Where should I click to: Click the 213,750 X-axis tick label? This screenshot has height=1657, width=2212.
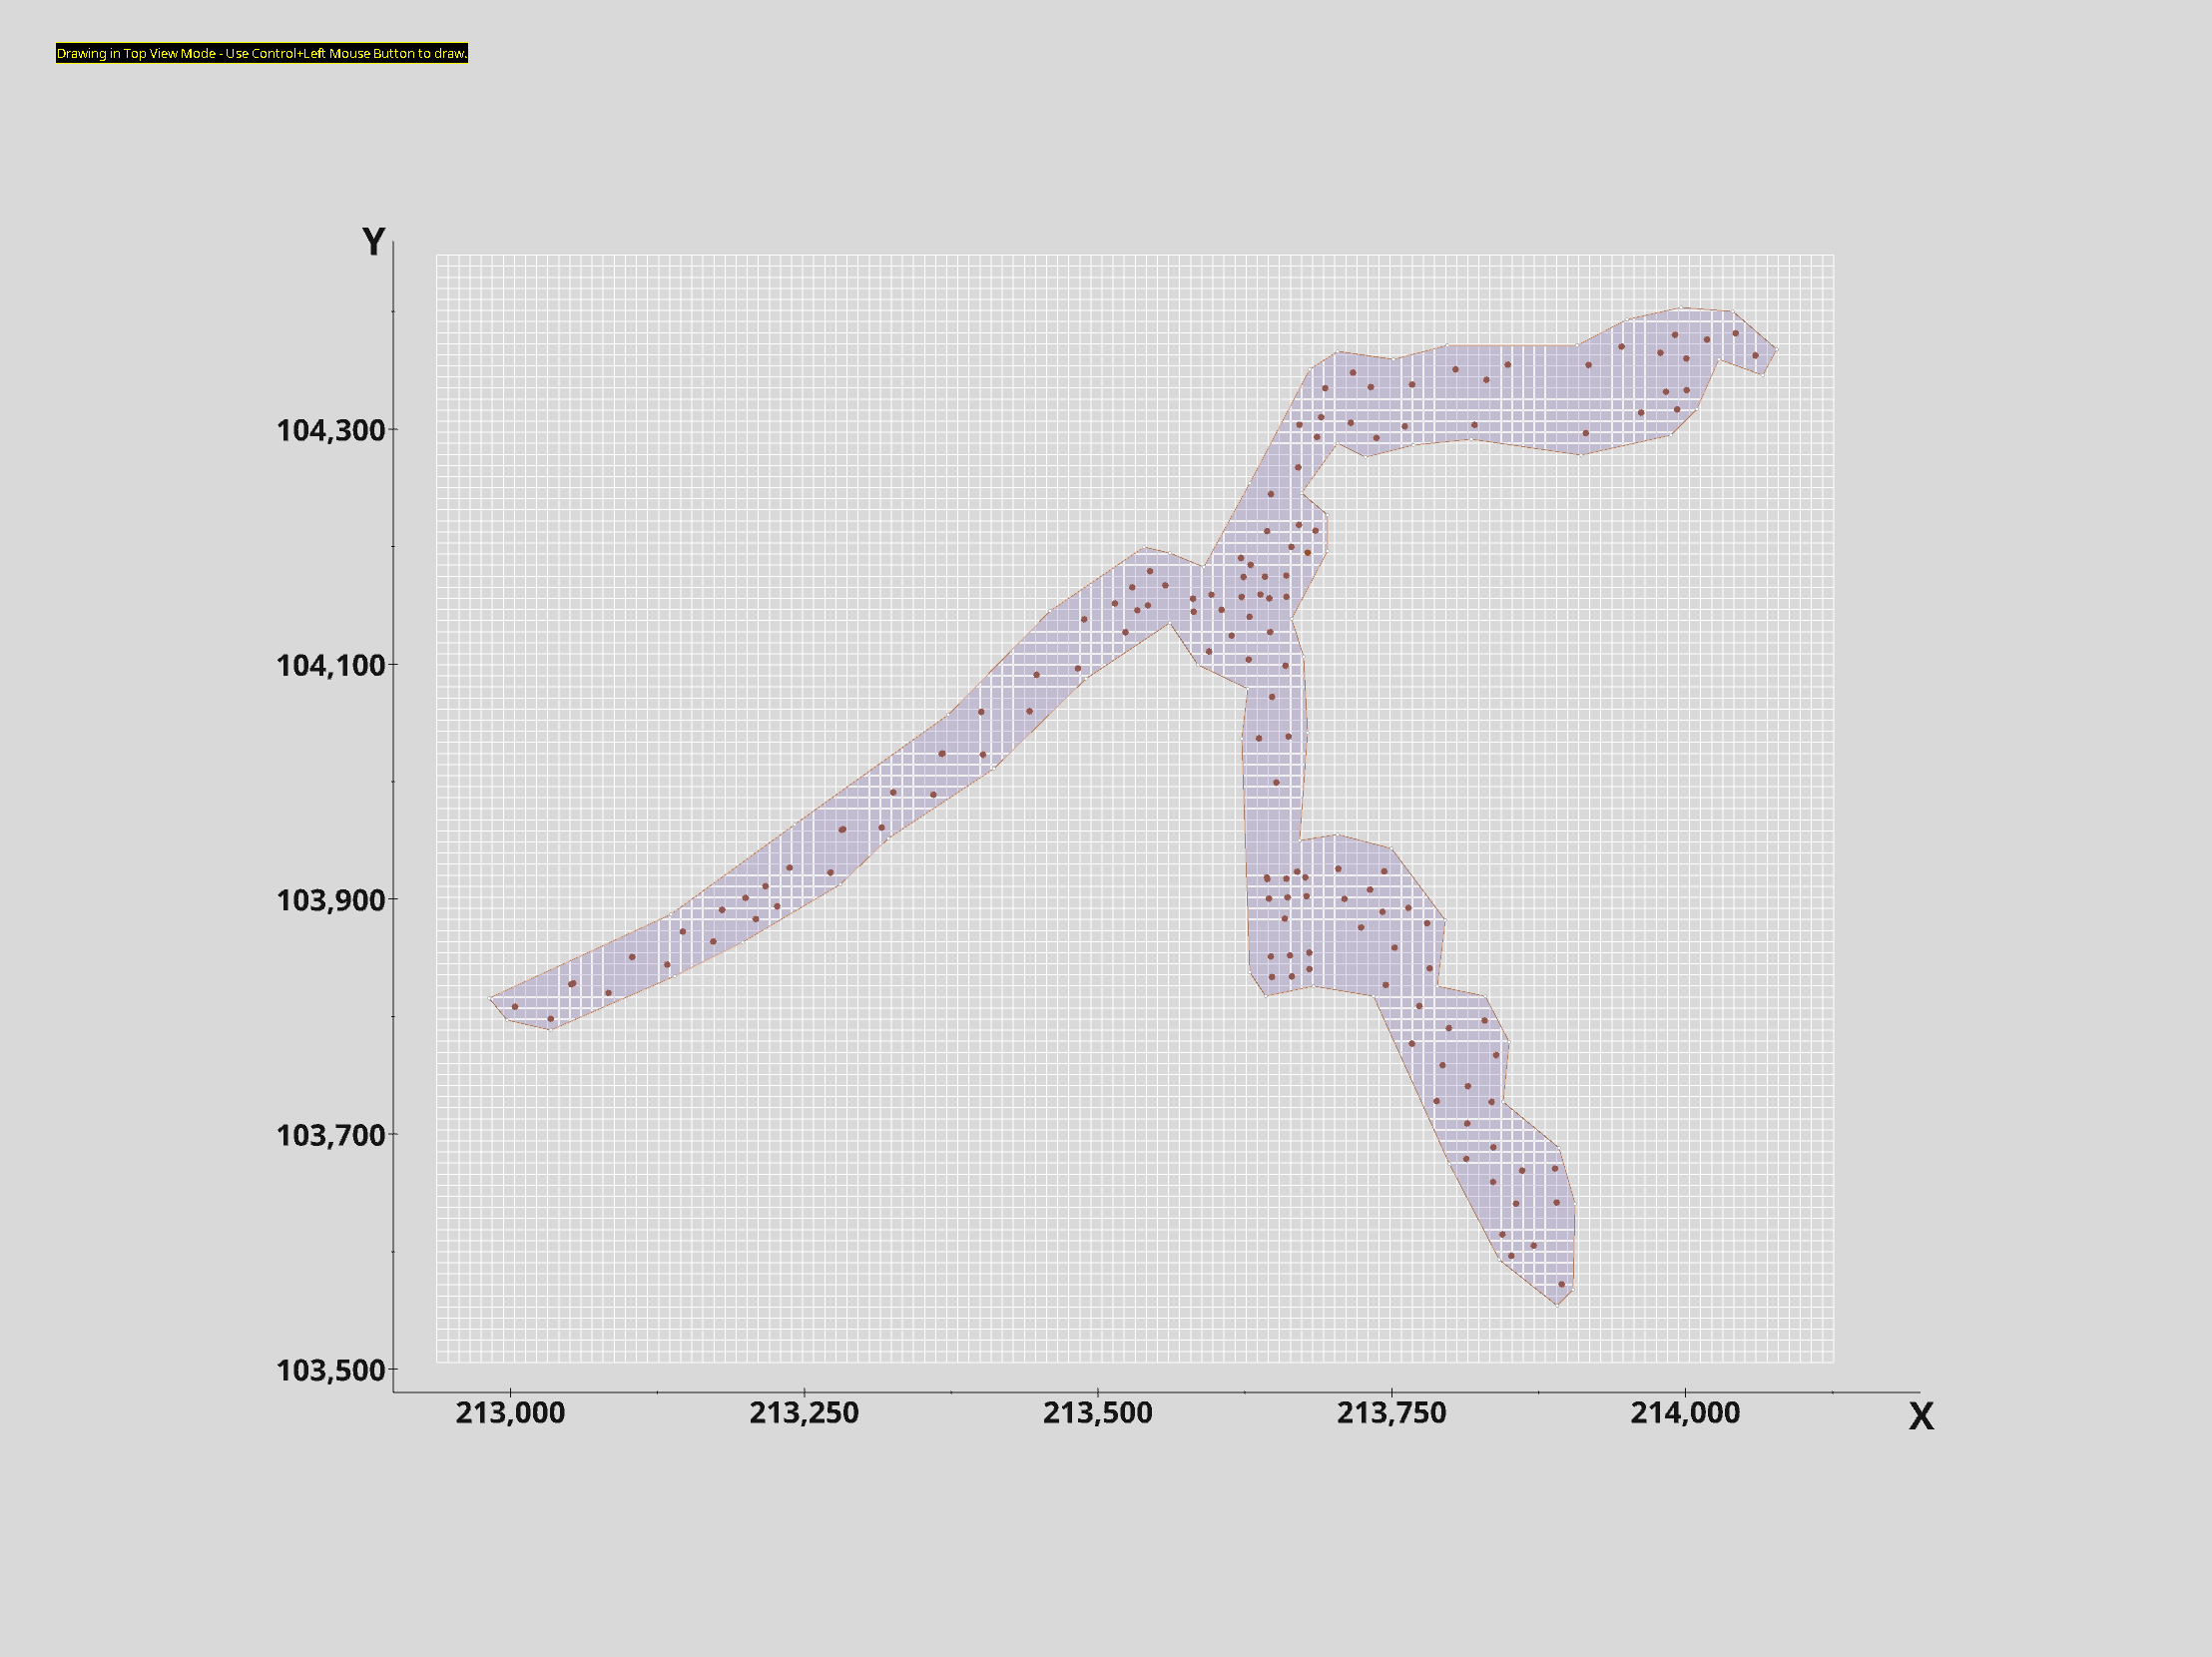coord(1391,1413)
